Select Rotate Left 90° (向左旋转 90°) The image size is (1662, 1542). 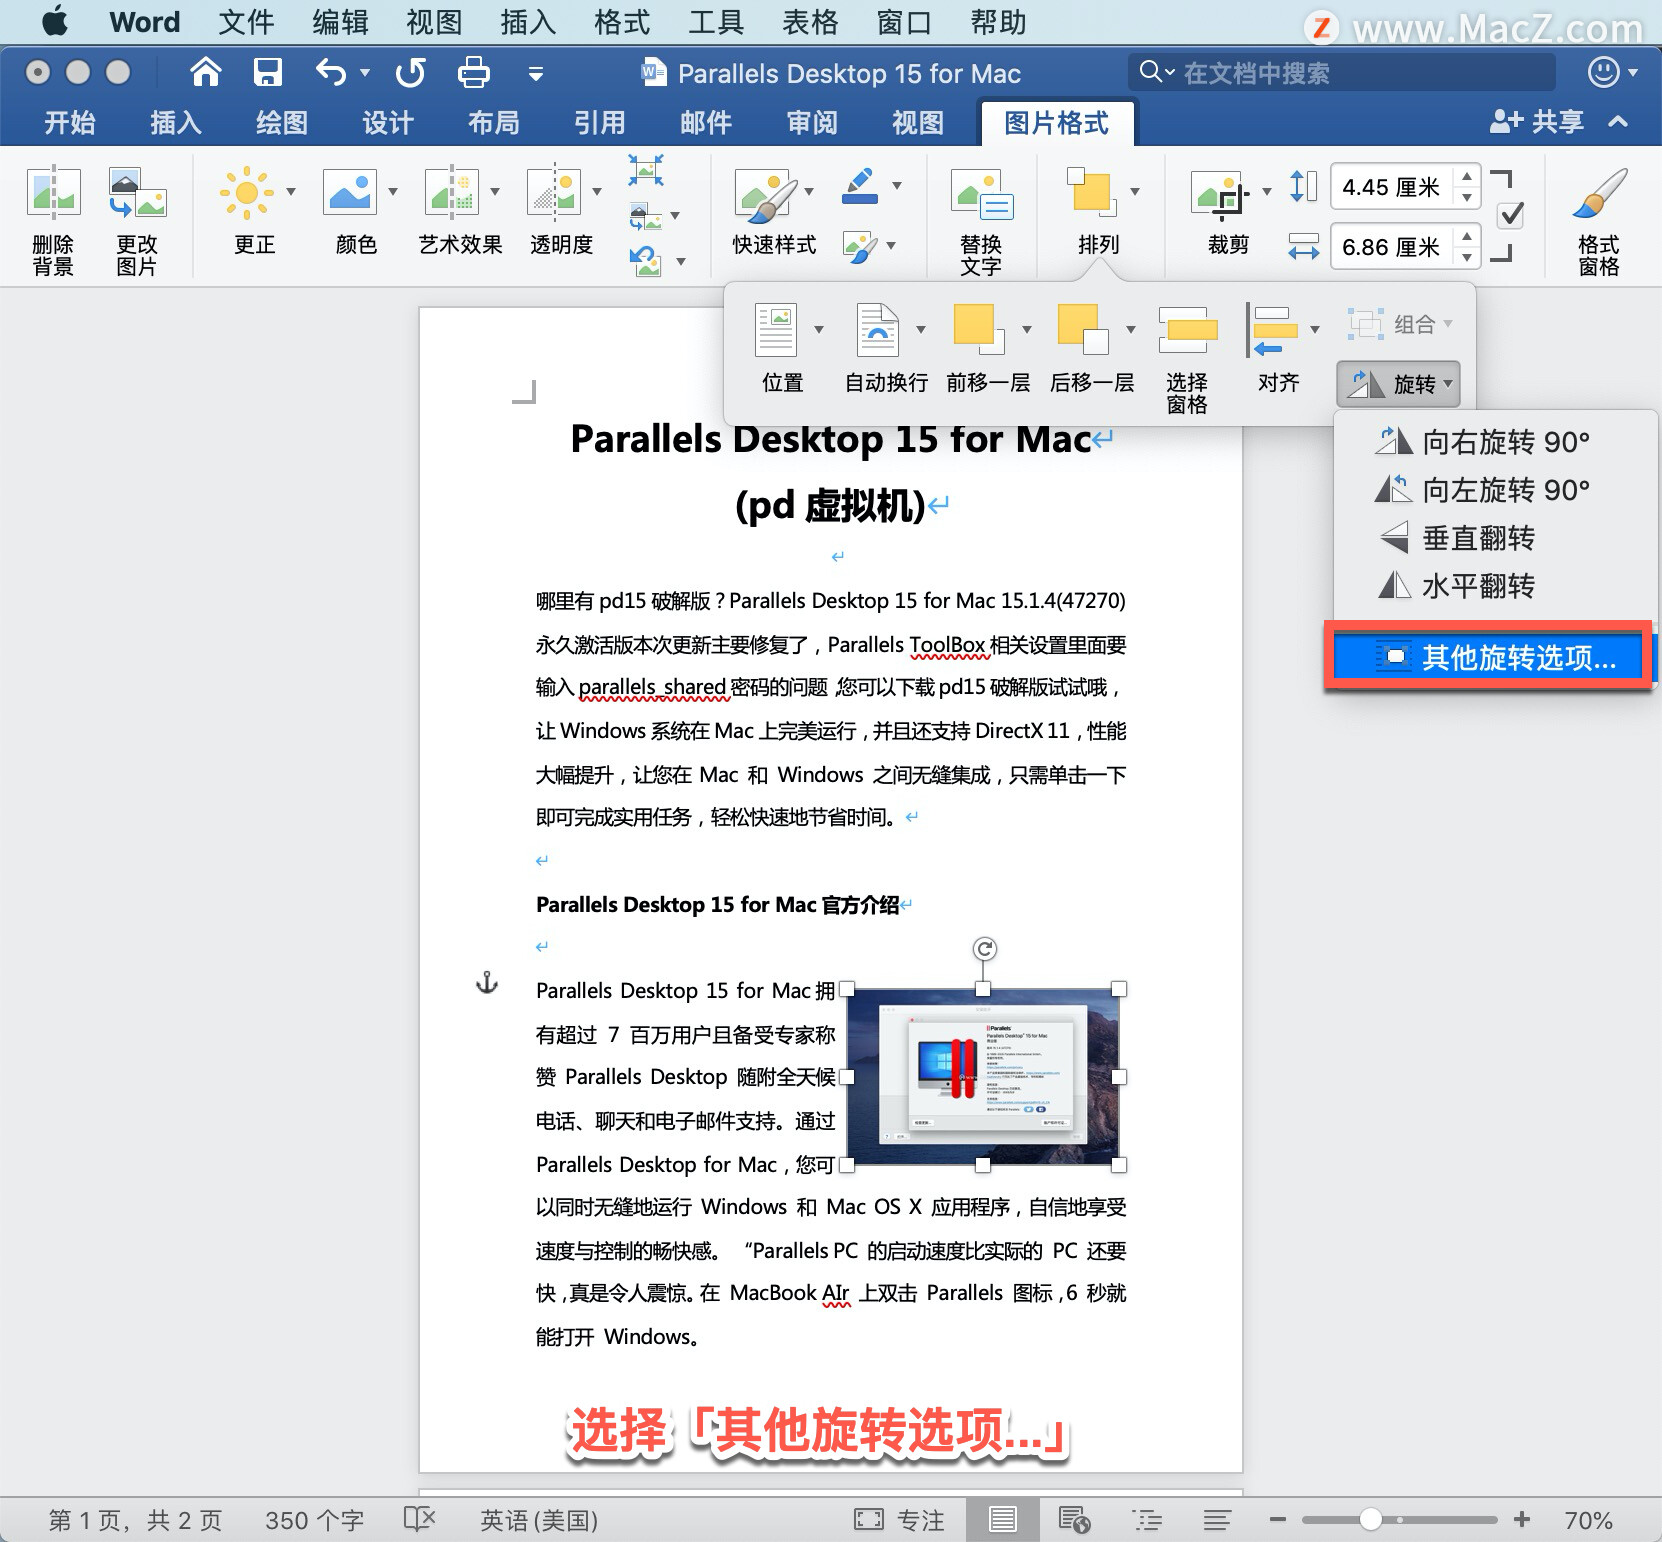1496,490
